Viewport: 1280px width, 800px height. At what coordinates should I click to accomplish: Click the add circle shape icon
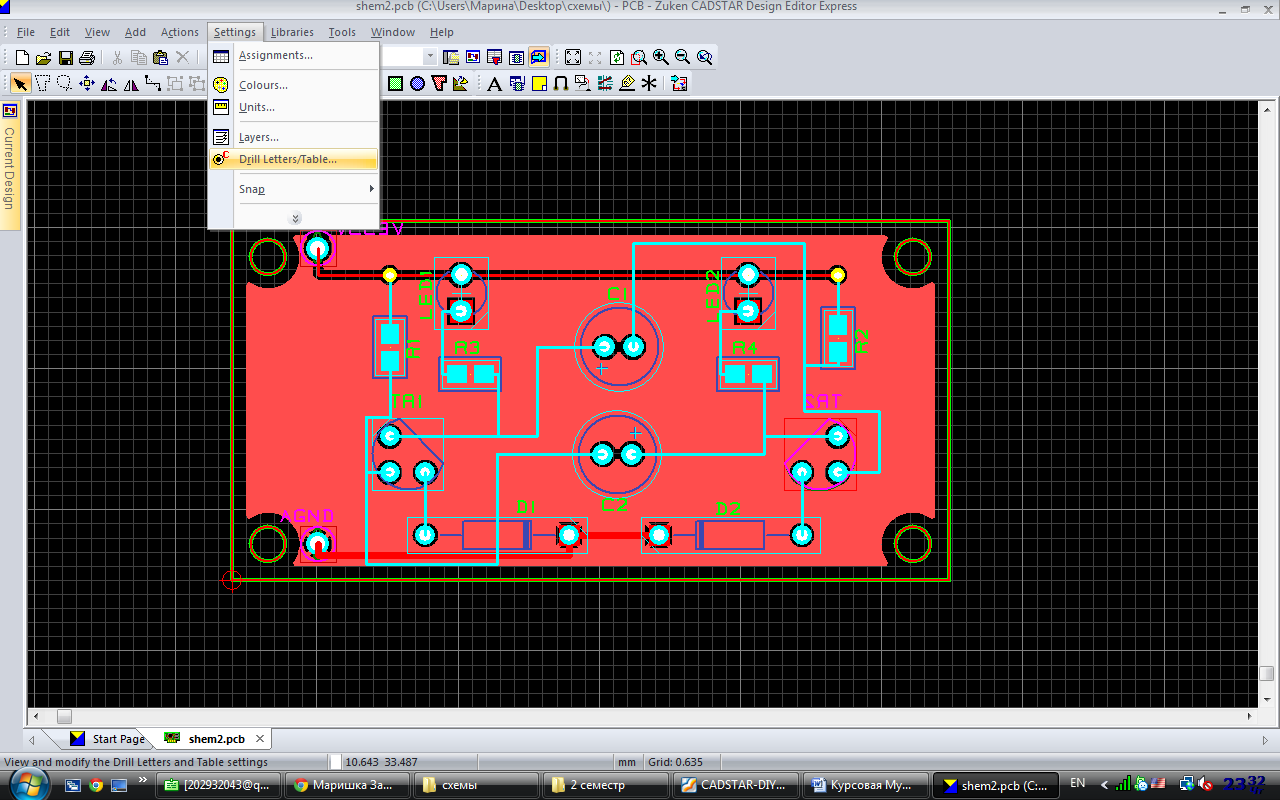point(417,84)
